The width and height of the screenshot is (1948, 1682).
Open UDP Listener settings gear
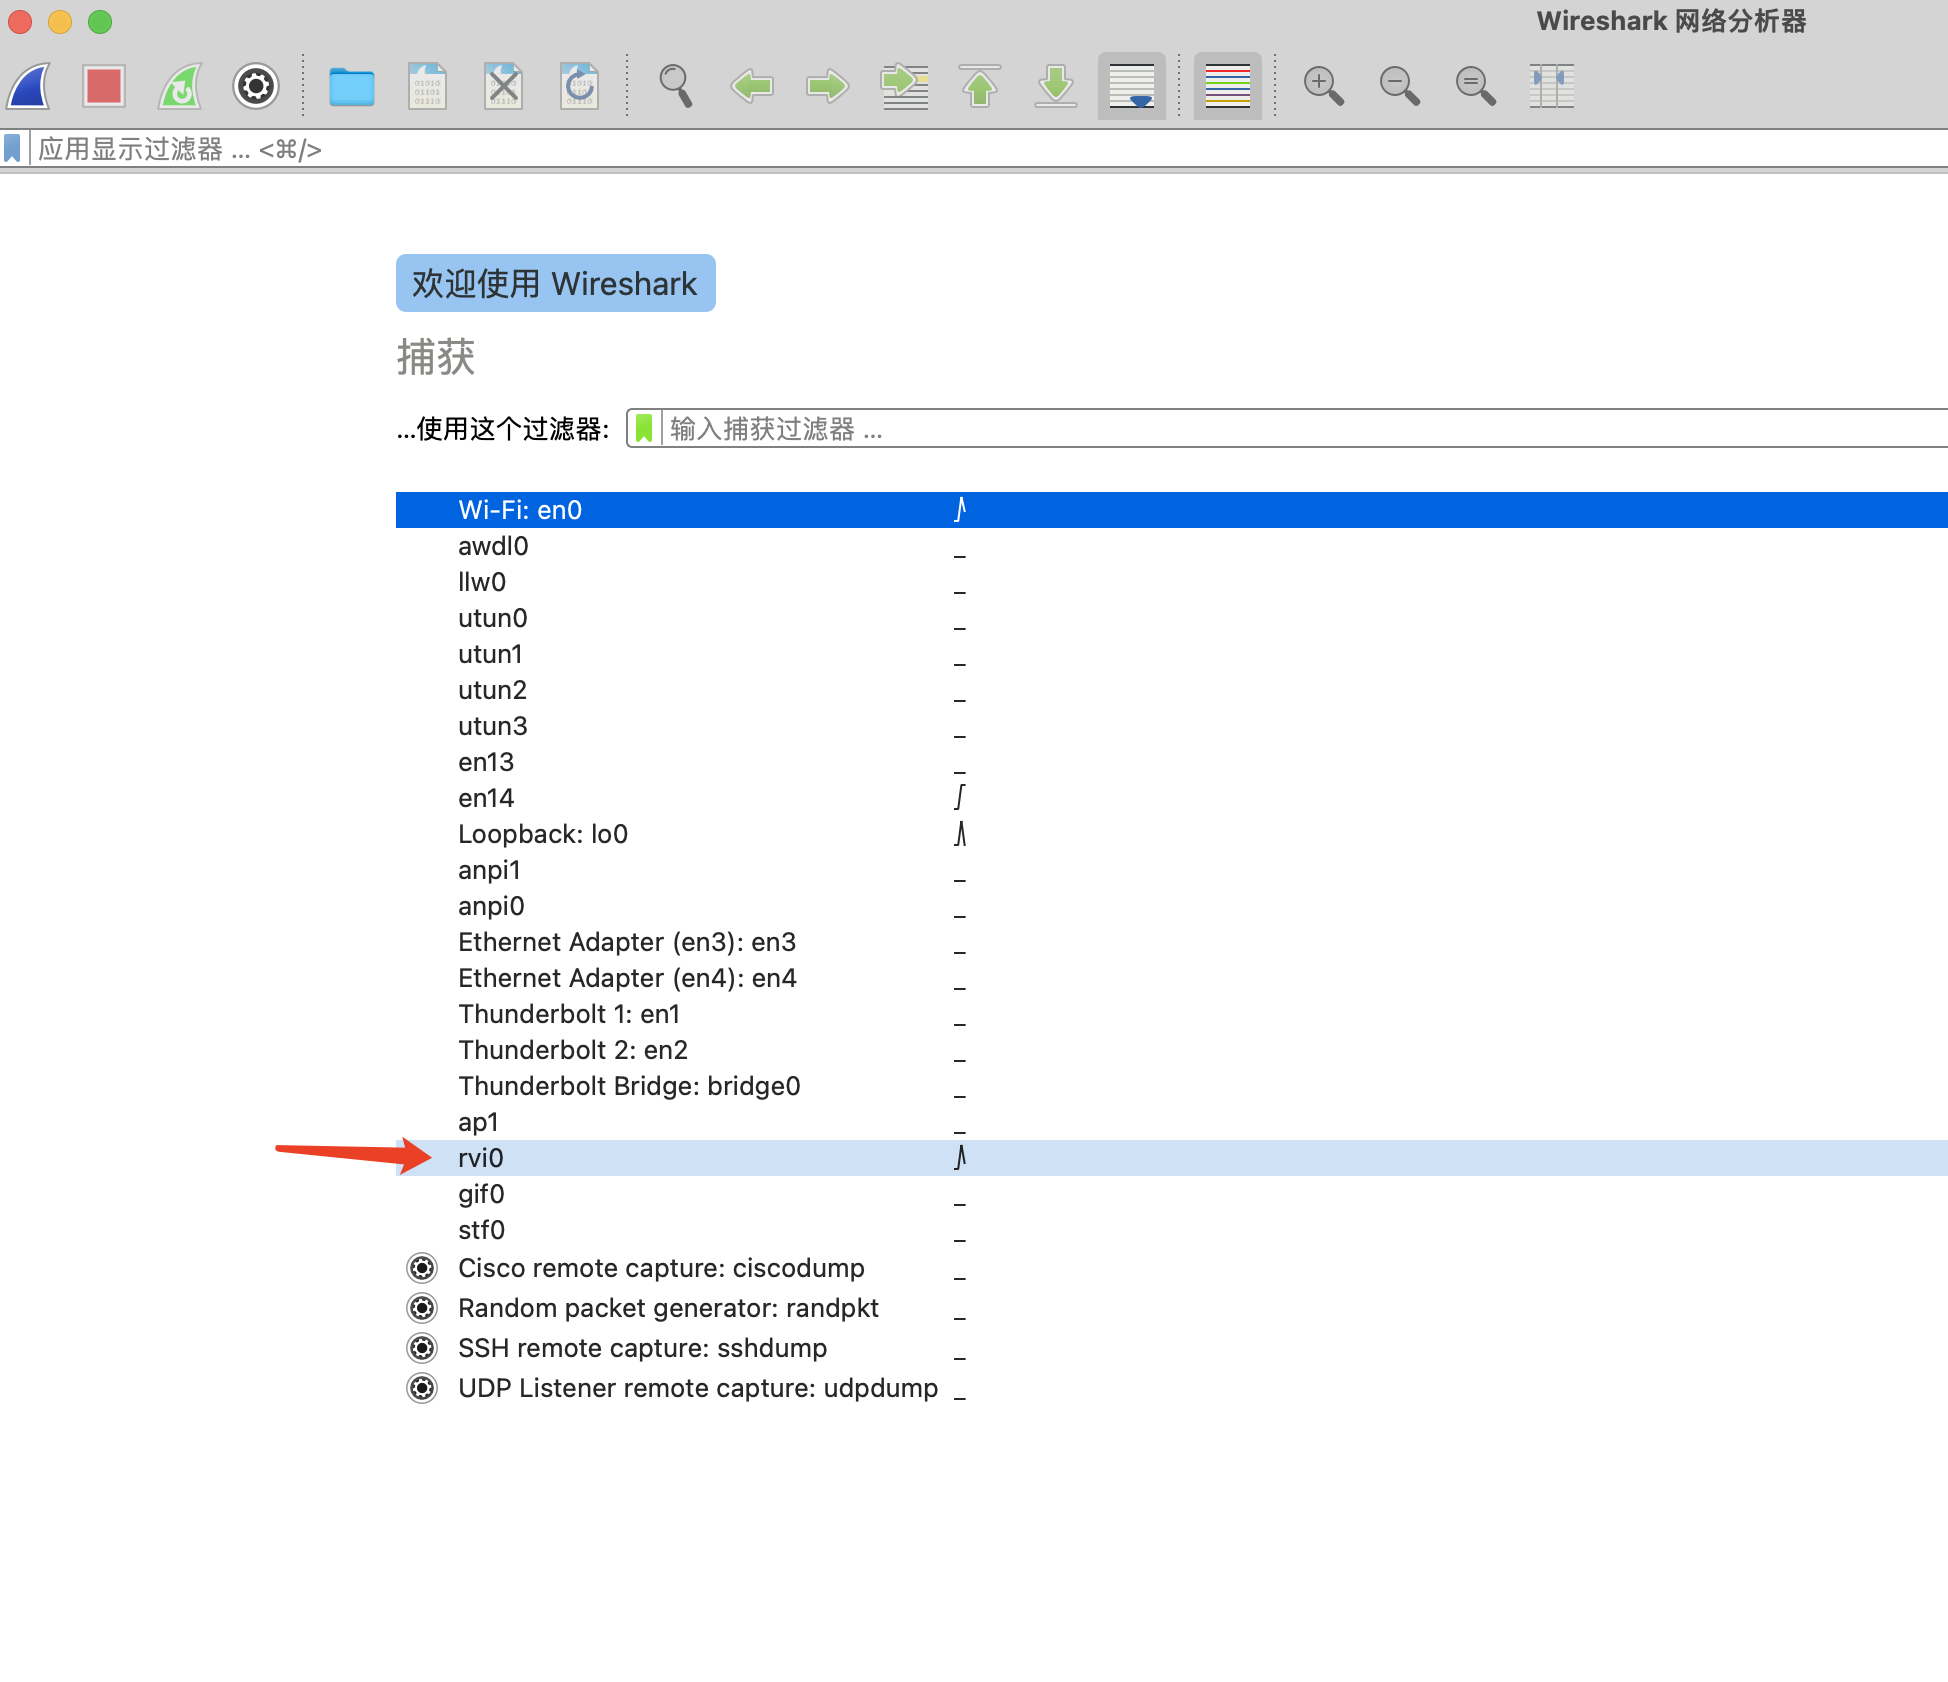click(422, 1388)
